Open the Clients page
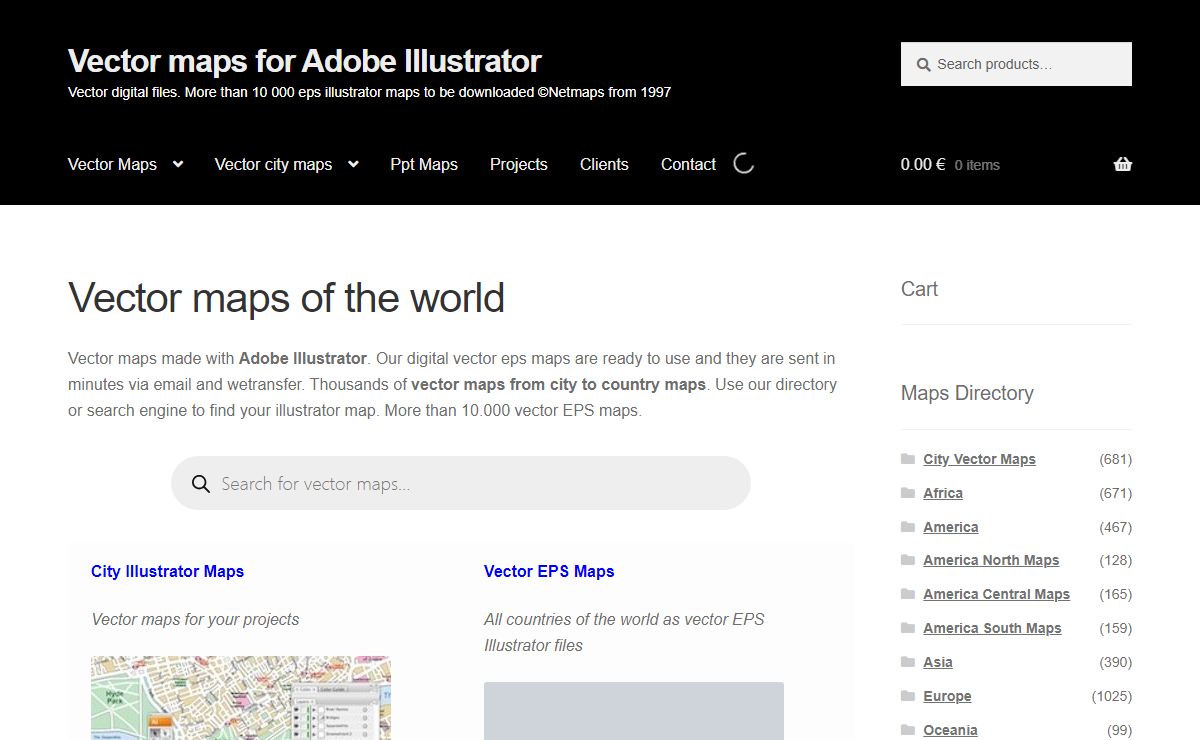The image size is (1200, 740). [604, 164]
